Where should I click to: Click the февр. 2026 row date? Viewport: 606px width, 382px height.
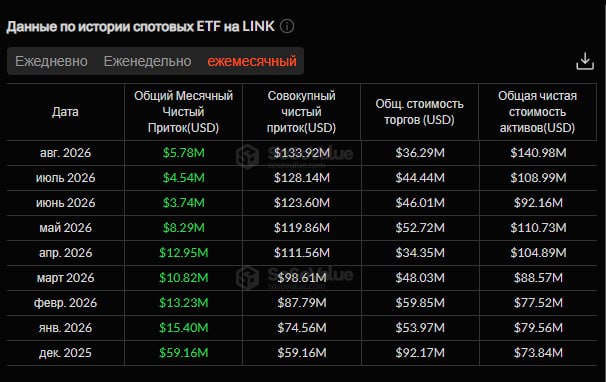tap(65, 303)
